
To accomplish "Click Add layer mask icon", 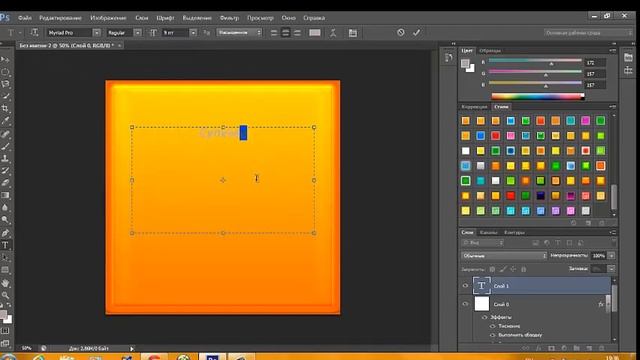I will point(551,348).
